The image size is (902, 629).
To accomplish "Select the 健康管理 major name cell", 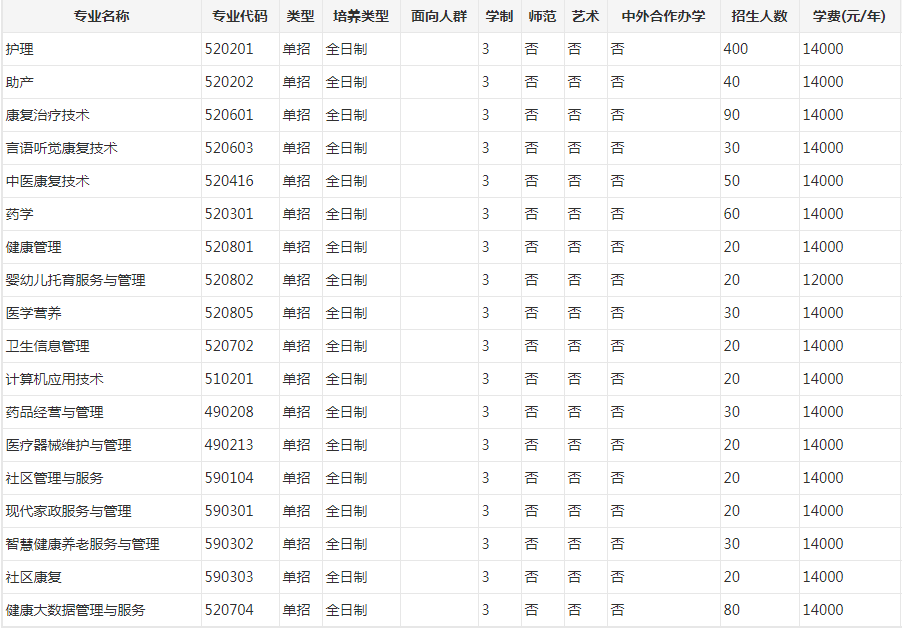I will [x=101, y=247].
